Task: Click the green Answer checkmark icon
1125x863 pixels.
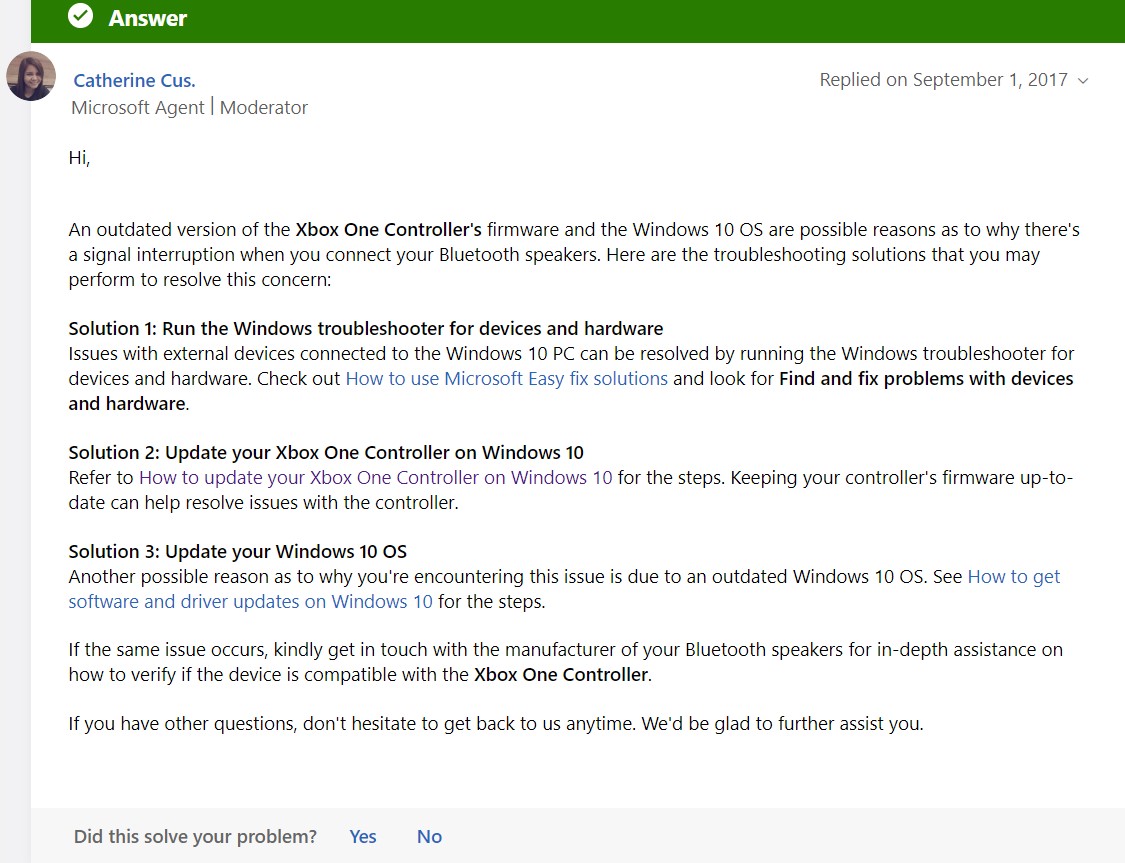Action: pyautogui.click(x=80, y=16)
